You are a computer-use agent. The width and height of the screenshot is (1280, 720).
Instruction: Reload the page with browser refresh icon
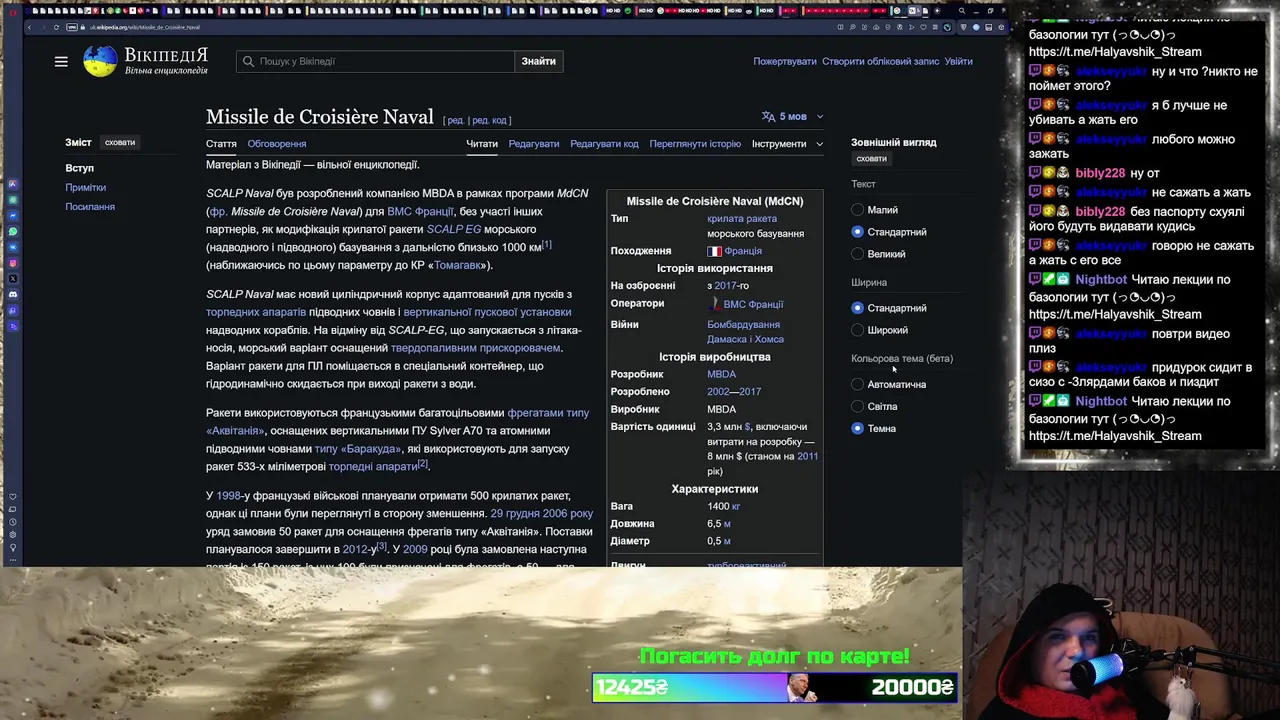56,27
